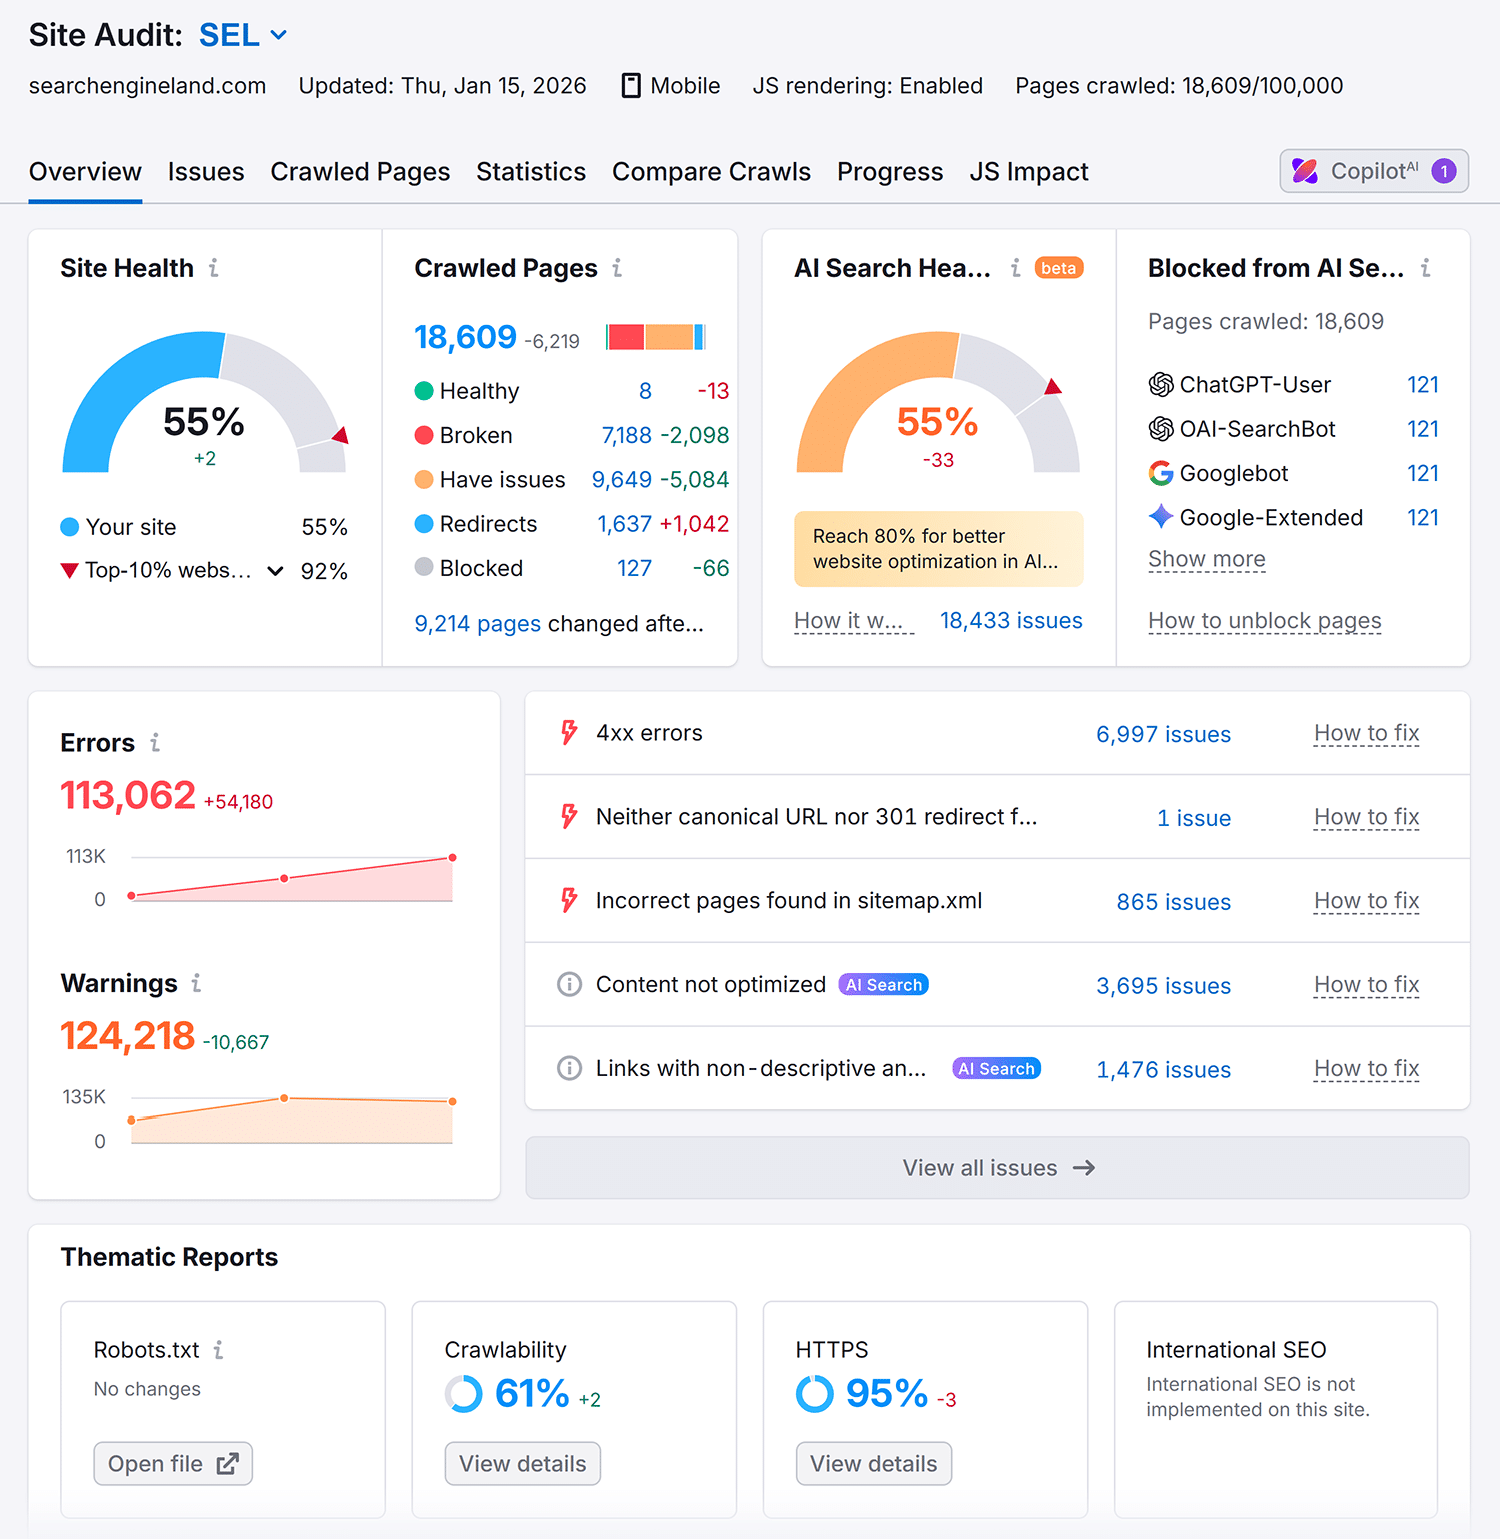Click the Warnings info icon
Image resolution: width=1500 pixels, height=1539 pixels.
click(x=197, y=983)
